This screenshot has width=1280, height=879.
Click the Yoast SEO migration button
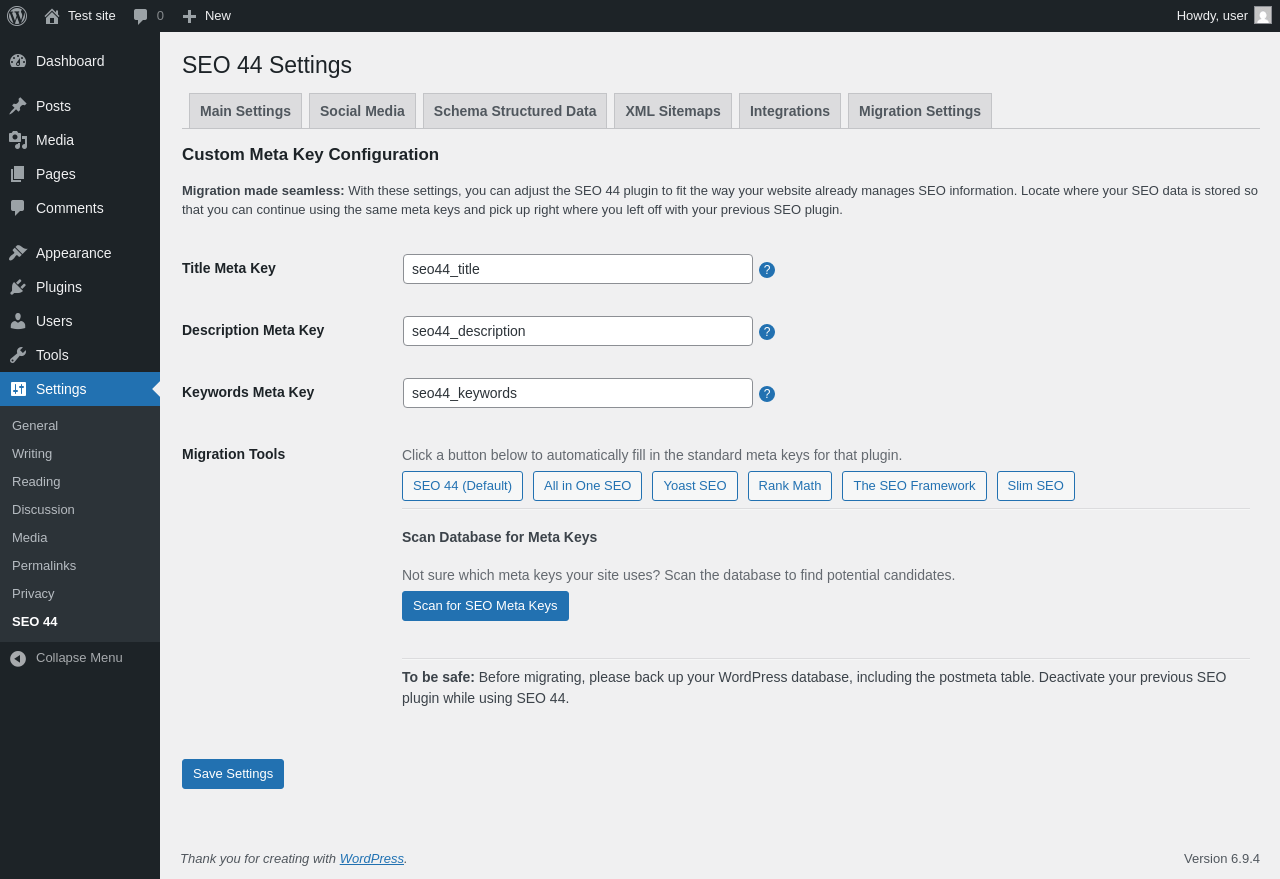tap(695, 486)
